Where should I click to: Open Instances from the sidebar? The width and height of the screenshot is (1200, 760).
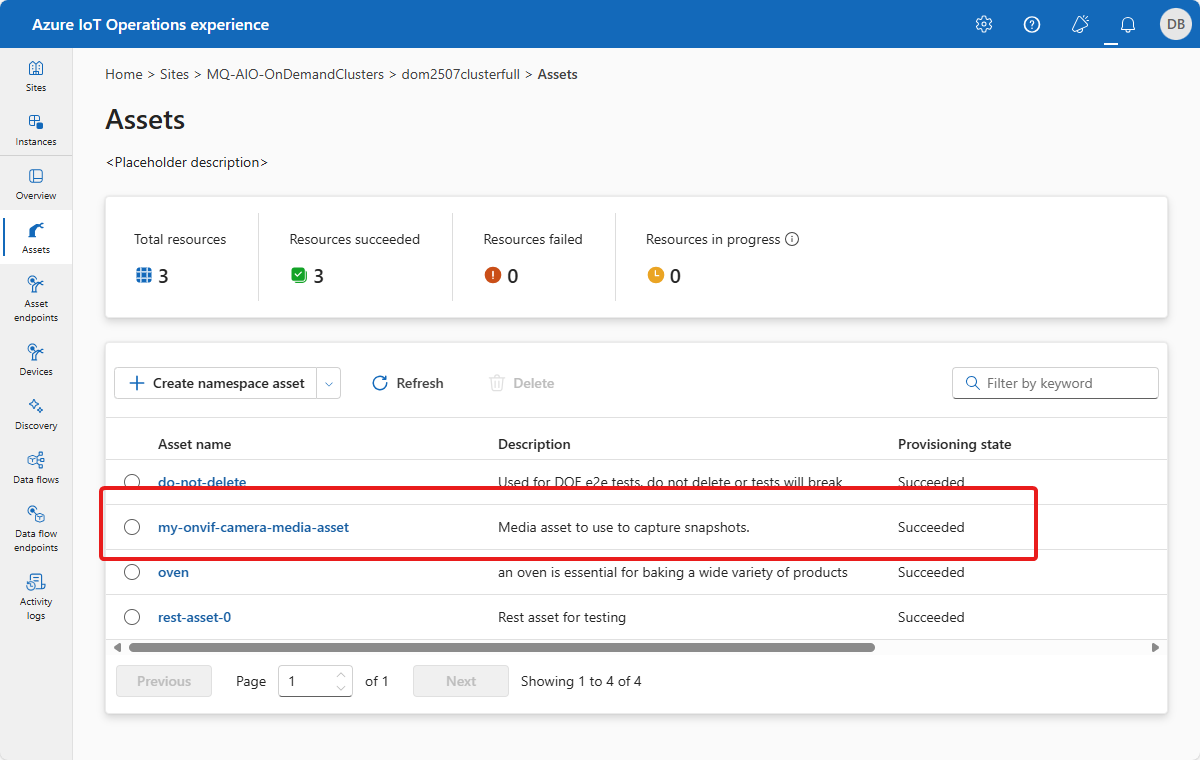(x=36, y=130)
